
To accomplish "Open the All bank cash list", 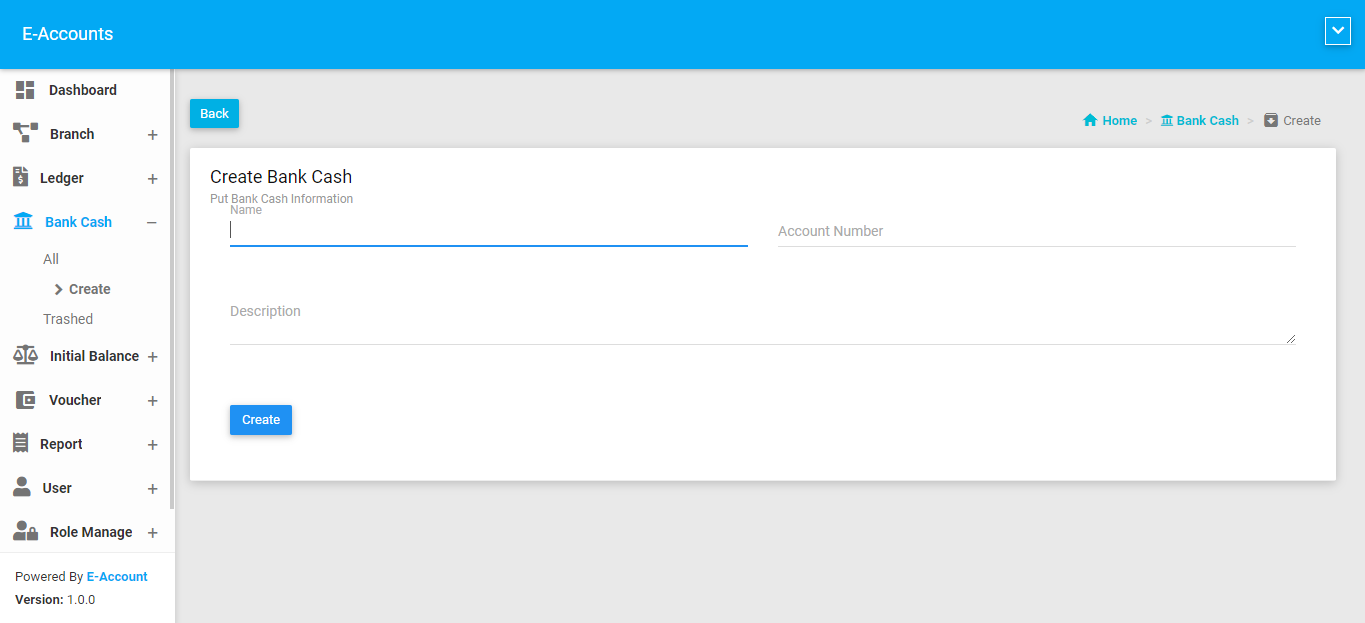I will [51, 259].
